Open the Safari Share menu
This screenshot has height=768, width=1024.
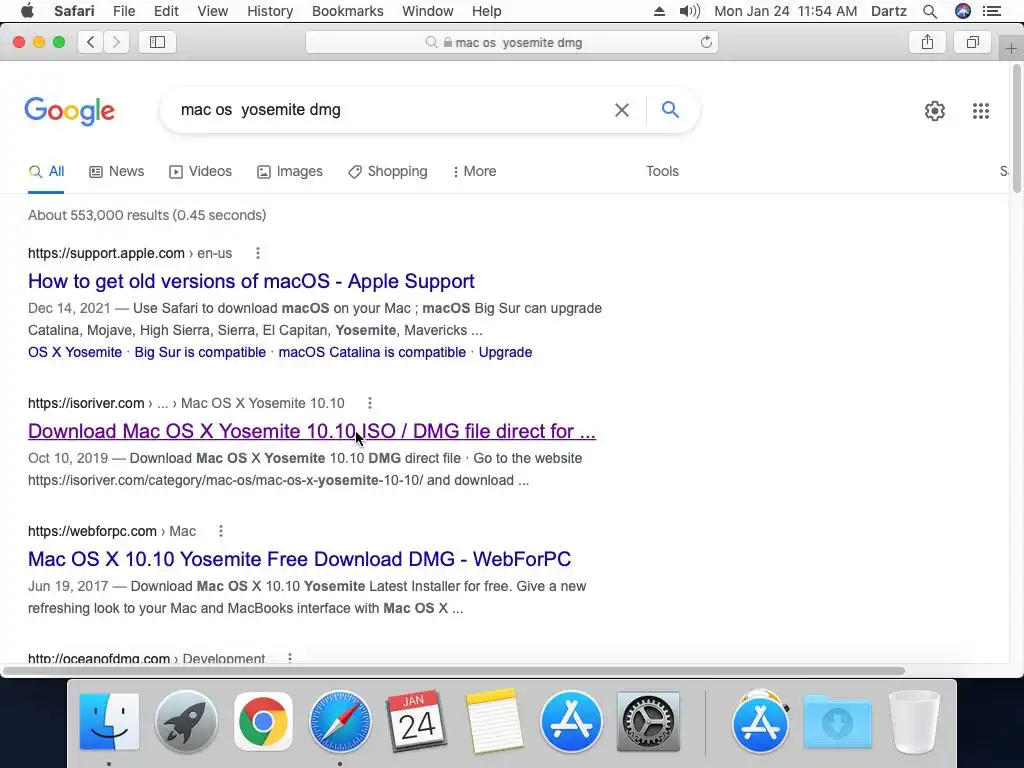pyautogui.click(x=927, y=42)
